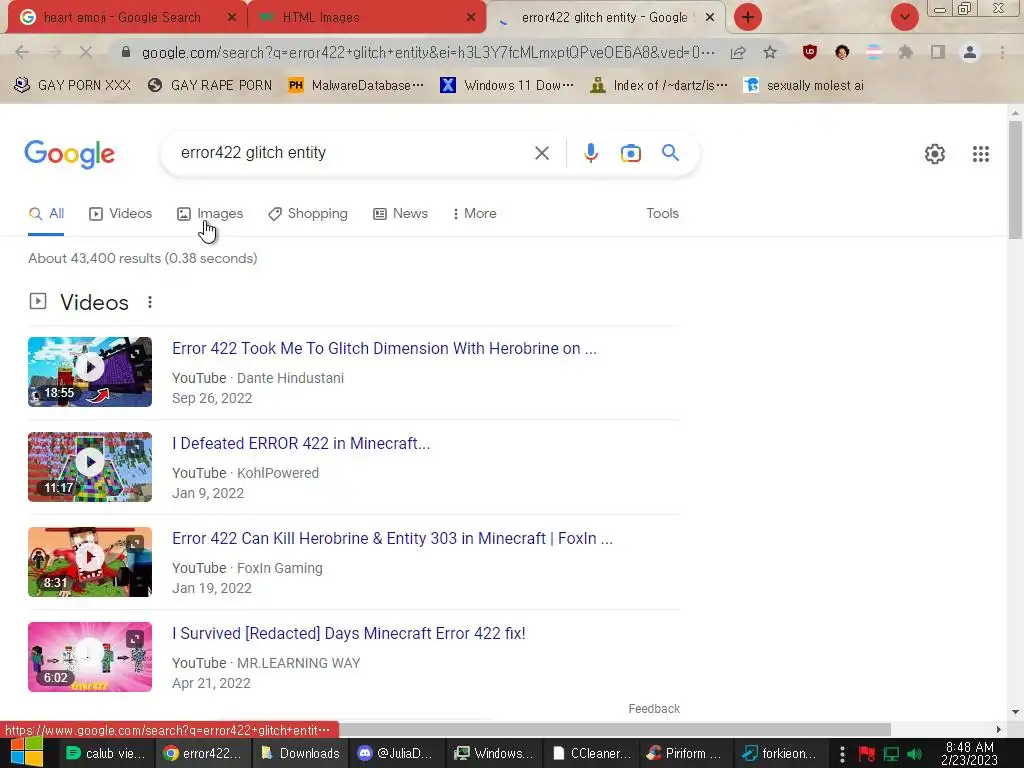Switch to heart emoji Google Search tab
Viewport: 1024px width, 768px height.
point(122,18)
